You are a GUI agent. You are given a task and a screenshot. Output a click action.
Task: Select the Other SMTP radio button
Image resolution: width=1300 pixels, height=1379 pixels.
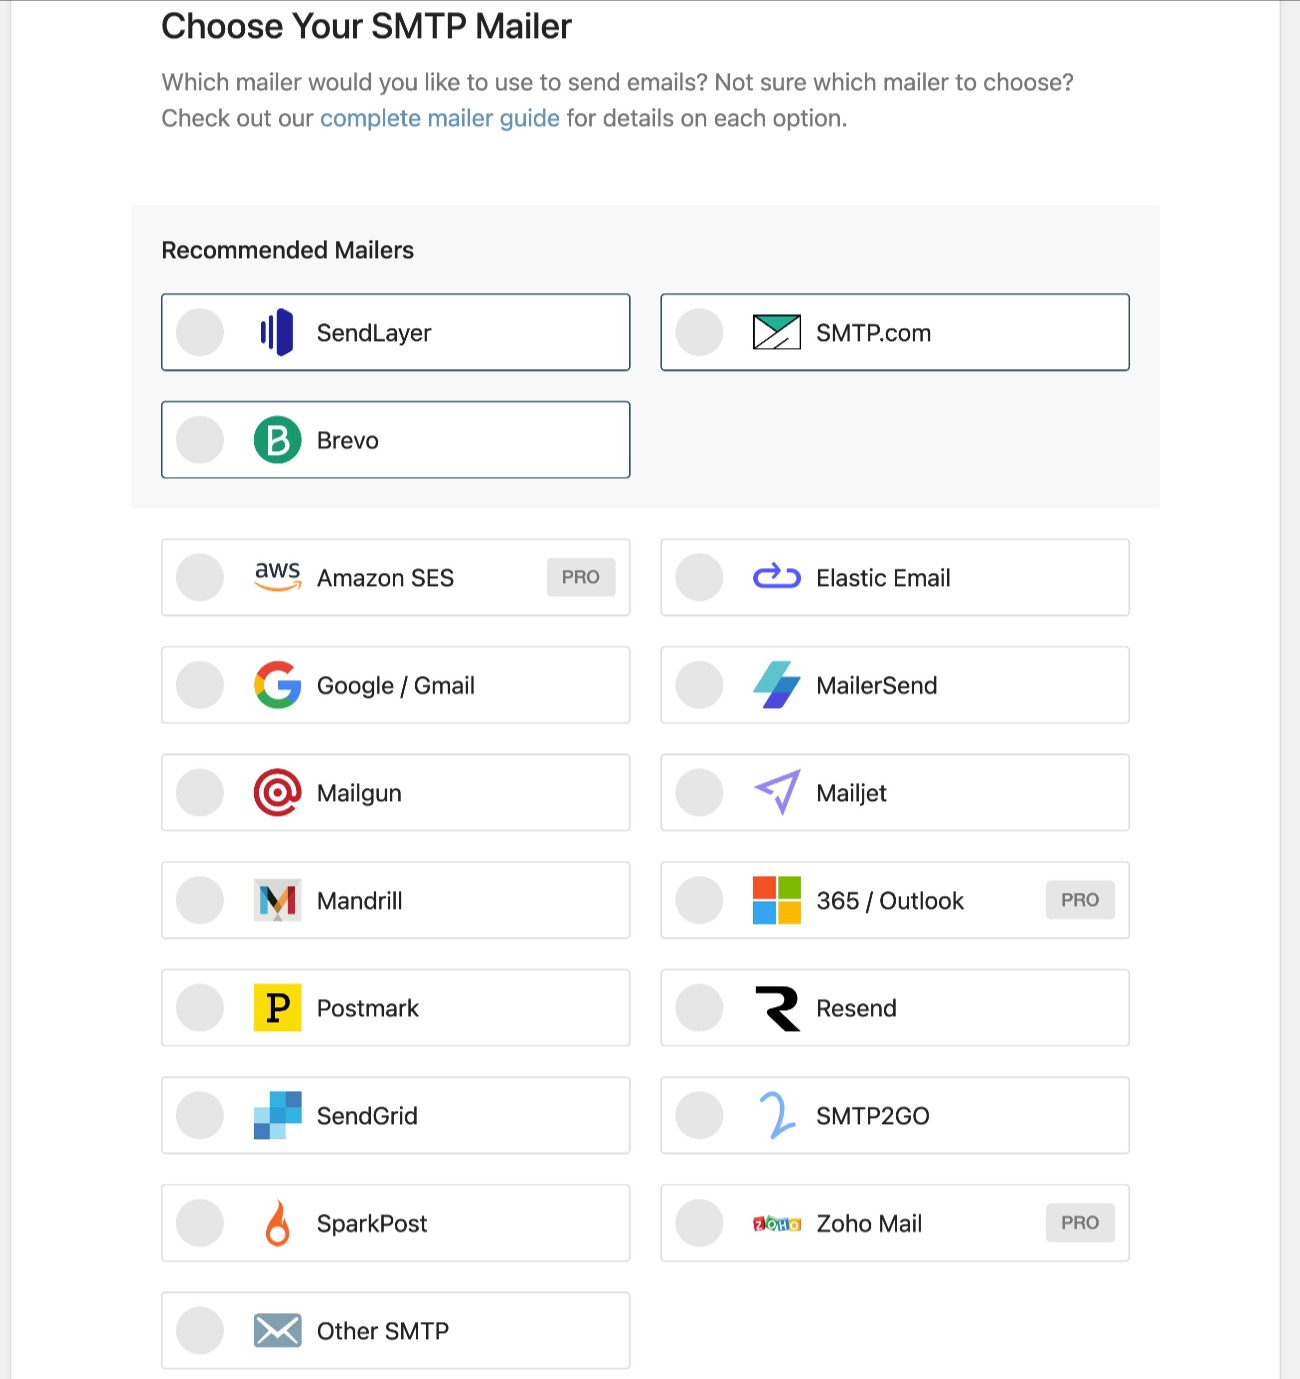199,1331
